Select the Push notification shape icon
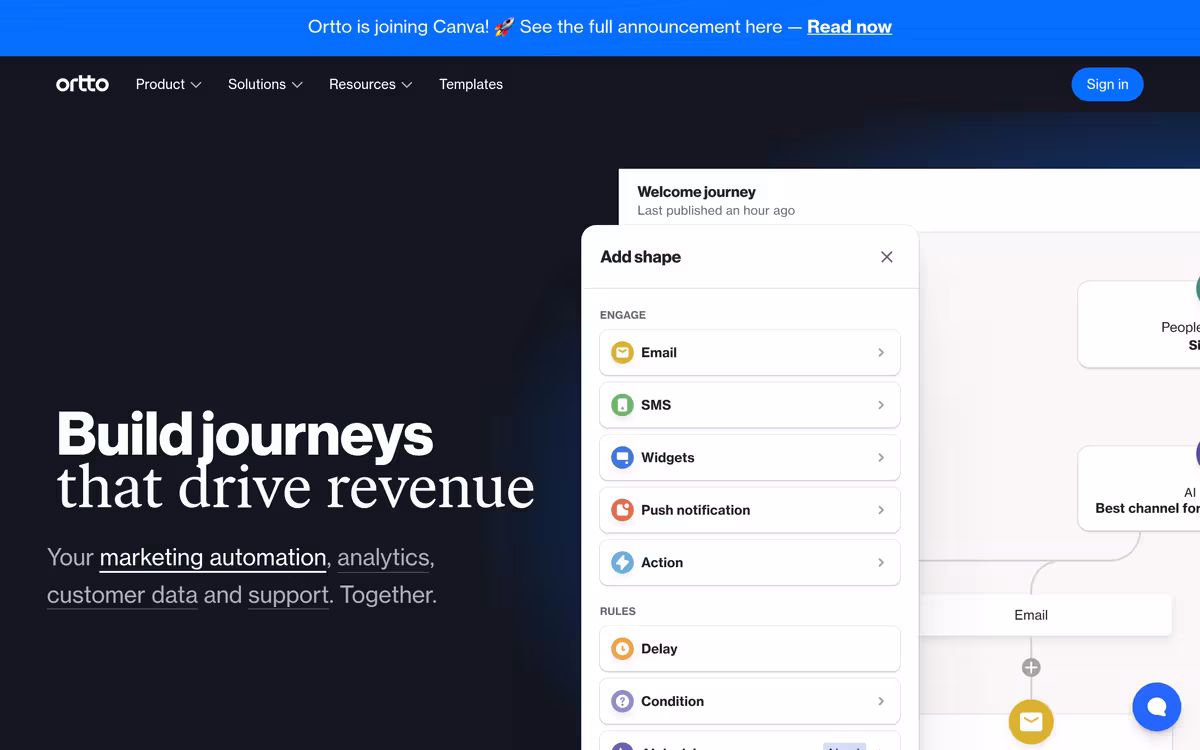The image size is (1200, 750). (x=622, y=510)
